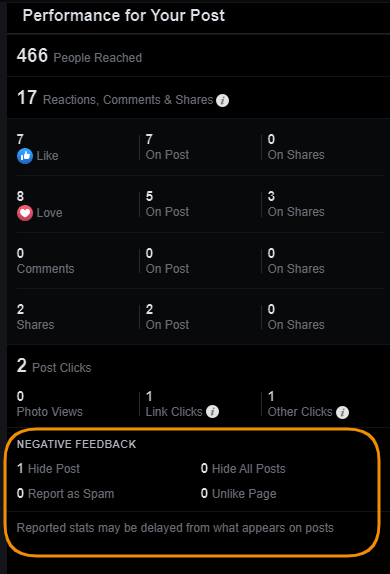Click the Hide Post negative feedback count
This screenshot has height=574, width=390.
point(48,469)
